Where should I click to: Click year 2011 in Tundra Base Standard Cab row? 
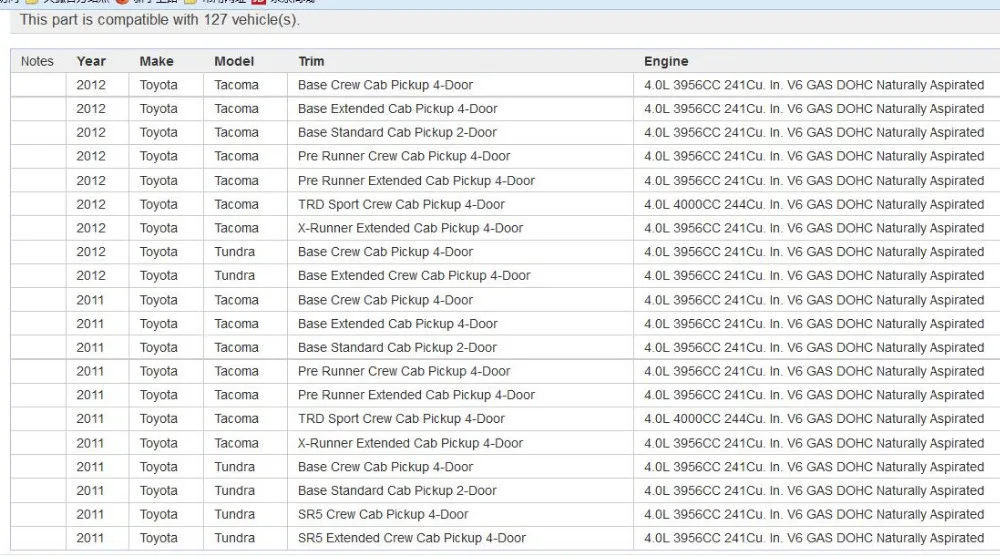(90, 490)
